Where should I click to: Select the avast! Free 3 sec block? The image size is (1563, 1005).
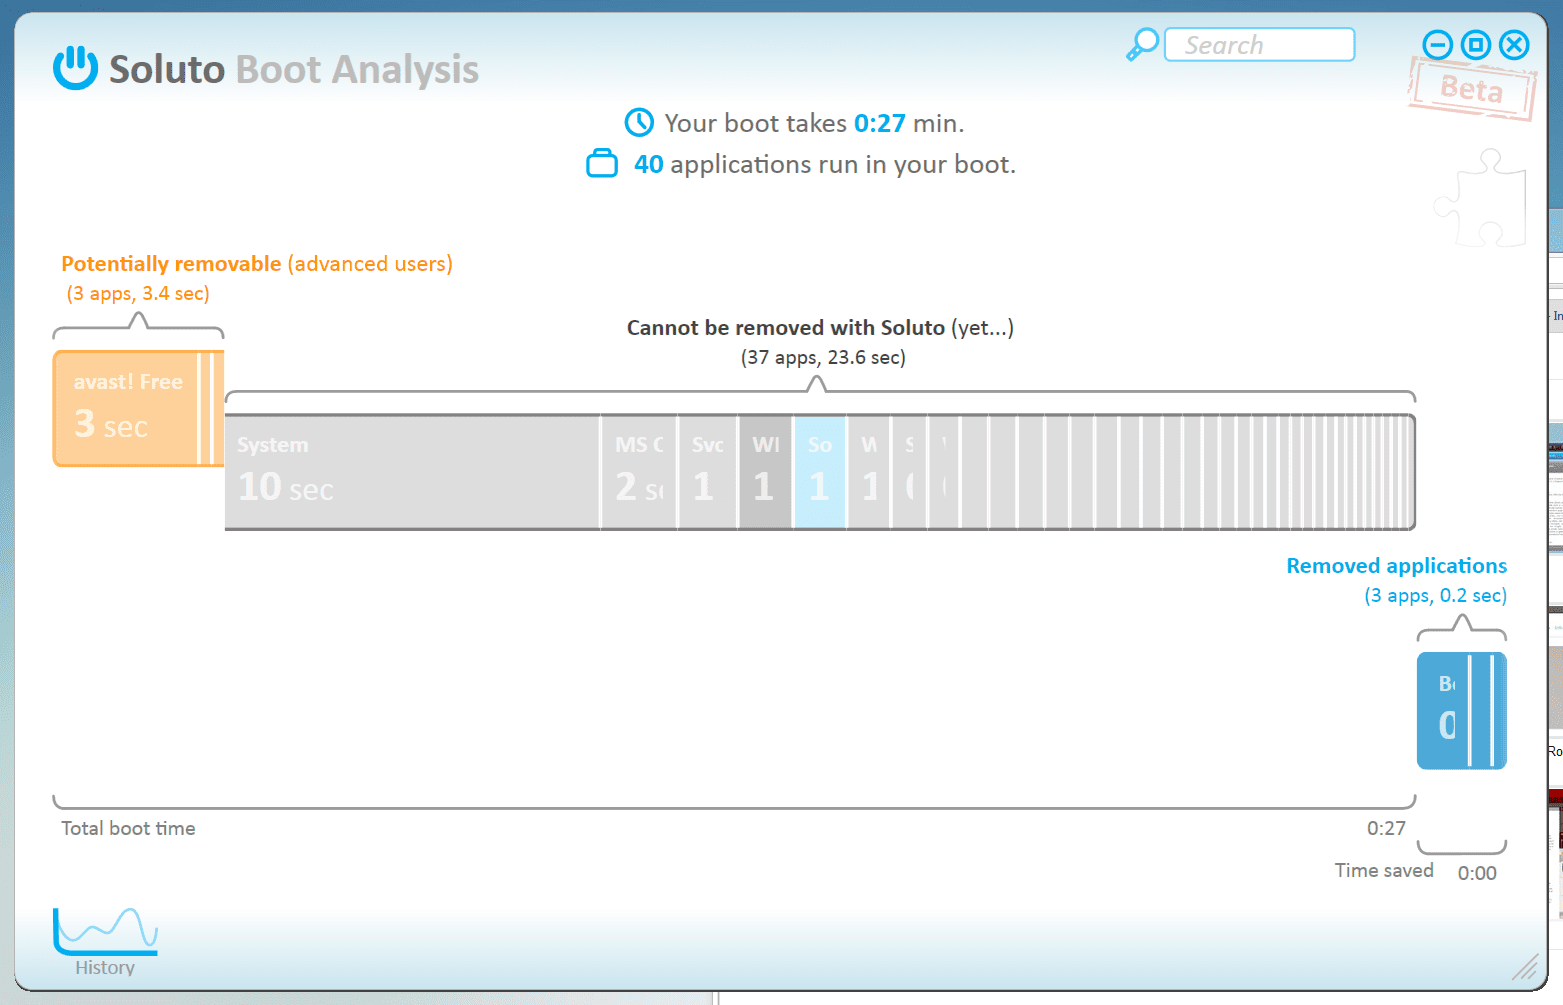(124, 408)
